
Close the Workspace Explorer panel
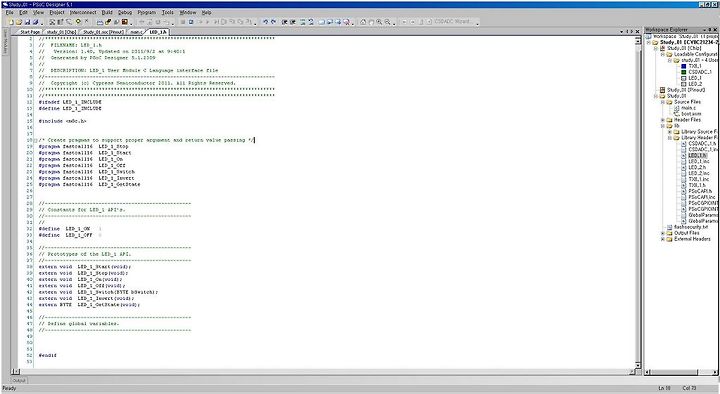pos(715,30)
